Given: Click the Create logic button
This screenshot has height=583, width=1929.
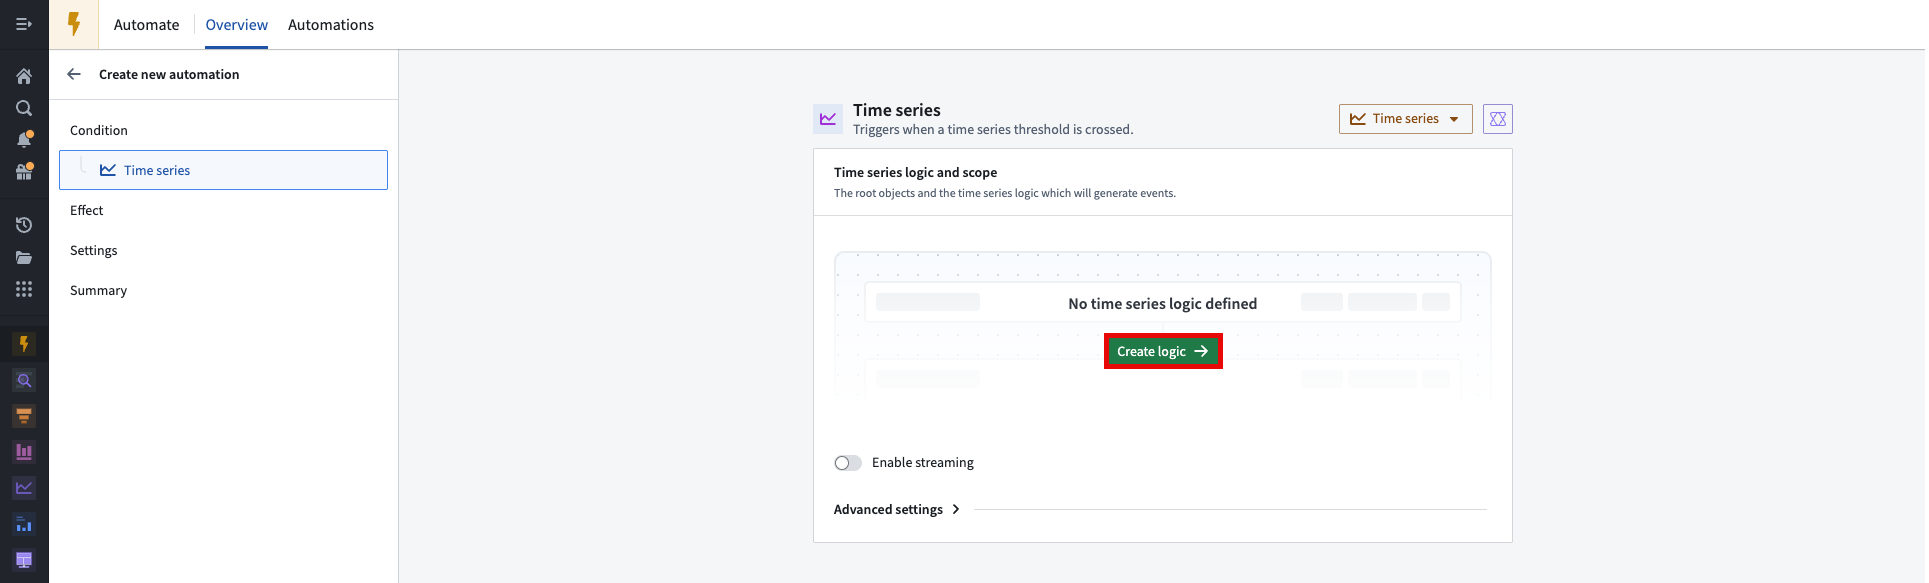Looking at the screenshot, I should [x=1163, y=351].
